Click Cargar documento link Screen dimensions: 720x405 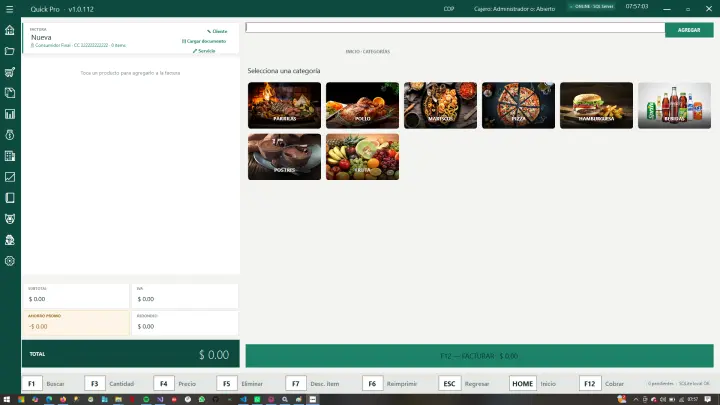204,41
